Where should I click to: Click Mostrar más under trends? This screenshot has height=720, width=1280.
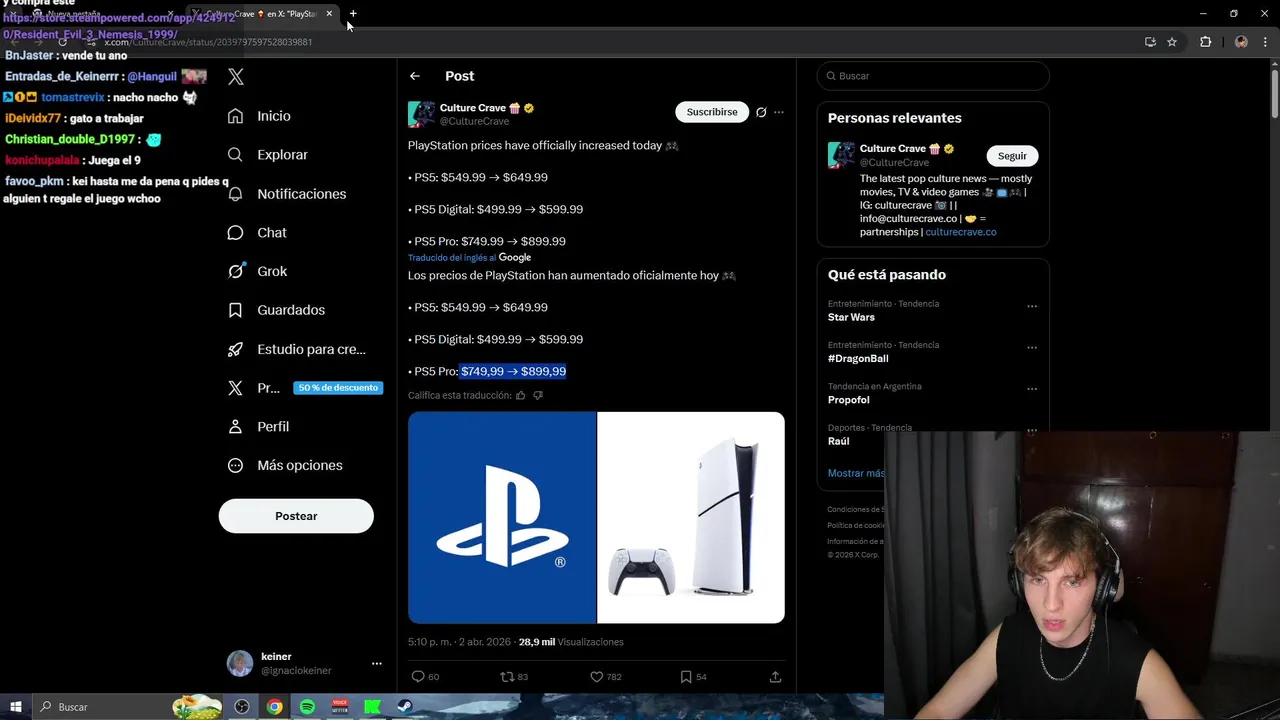pos(856,473)
